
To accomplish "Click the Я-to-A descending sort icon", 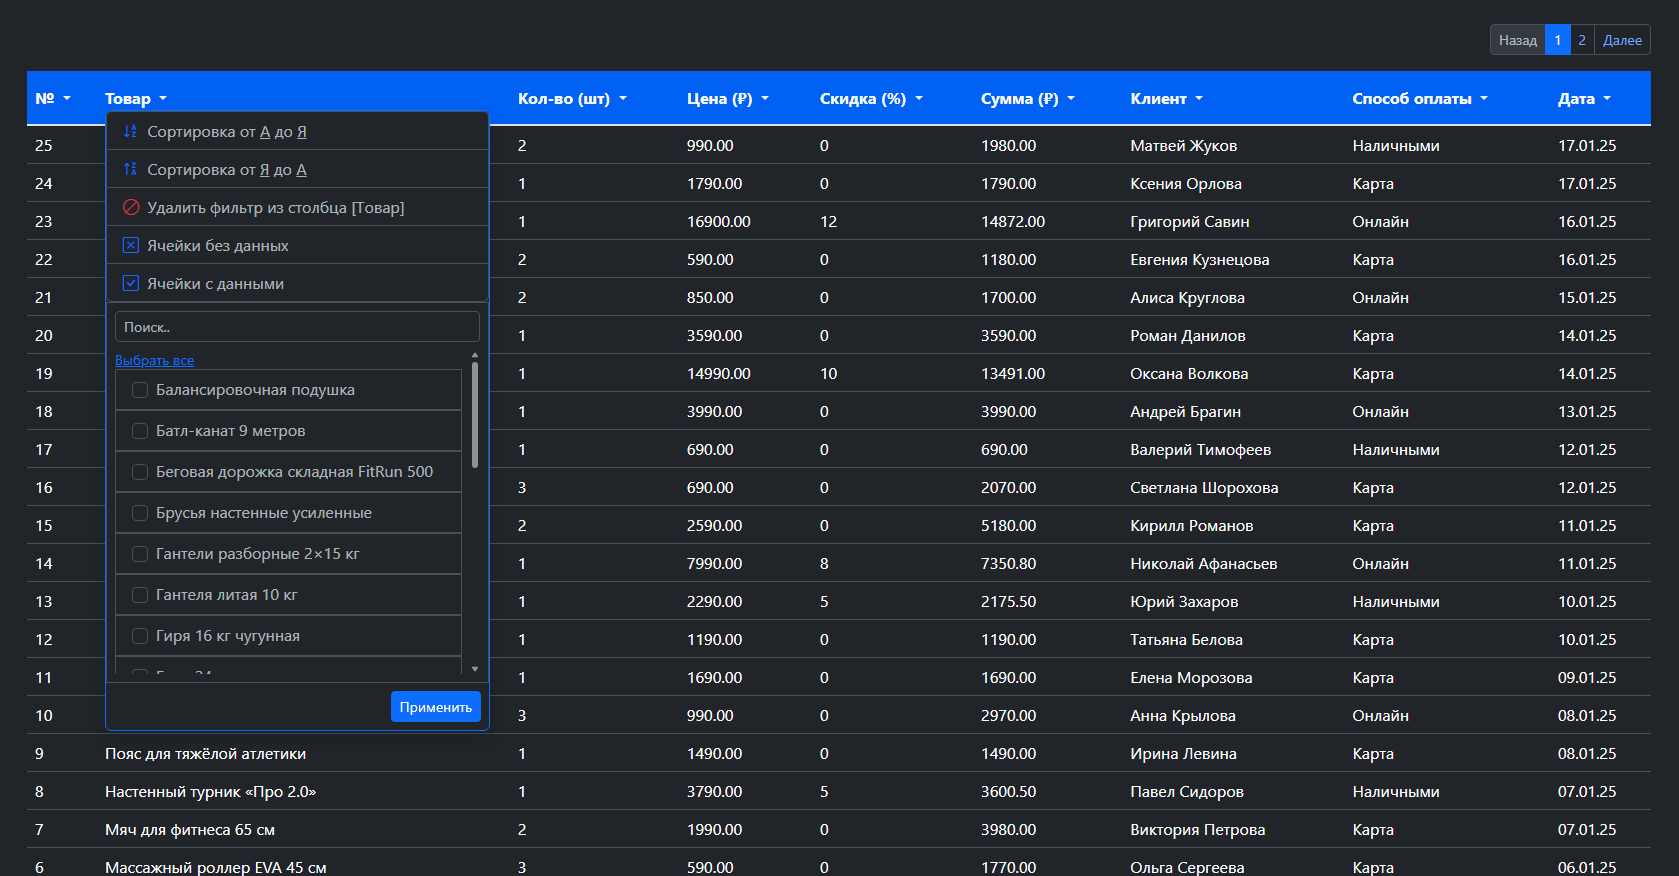I will [x=130, y=169].
